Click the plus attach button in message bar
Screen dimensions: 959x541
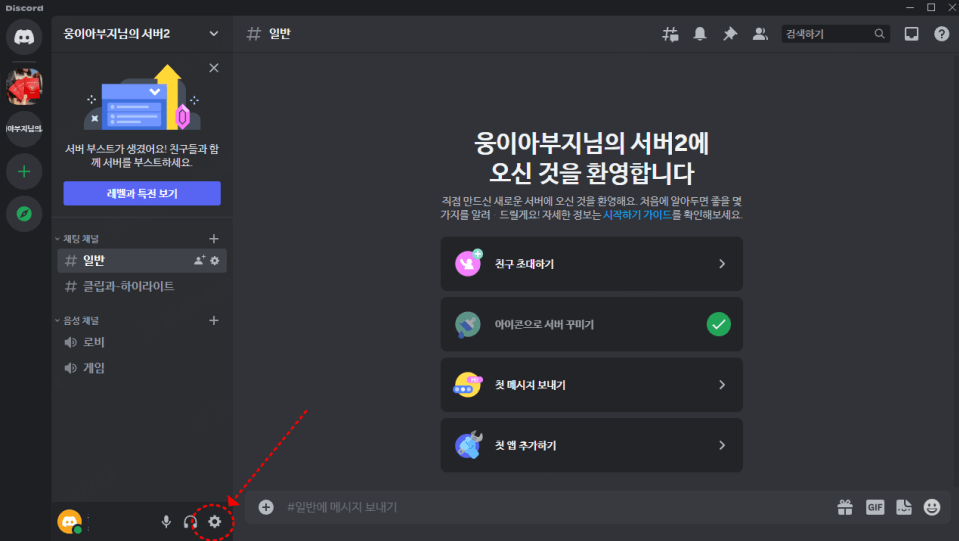pyautogui.click(x=266, y=507)
